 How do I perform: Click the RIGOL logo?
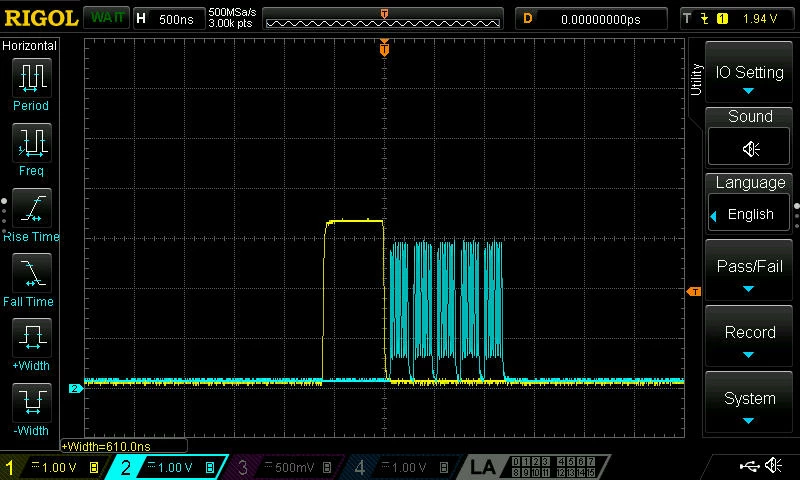[x=41, y=18]
